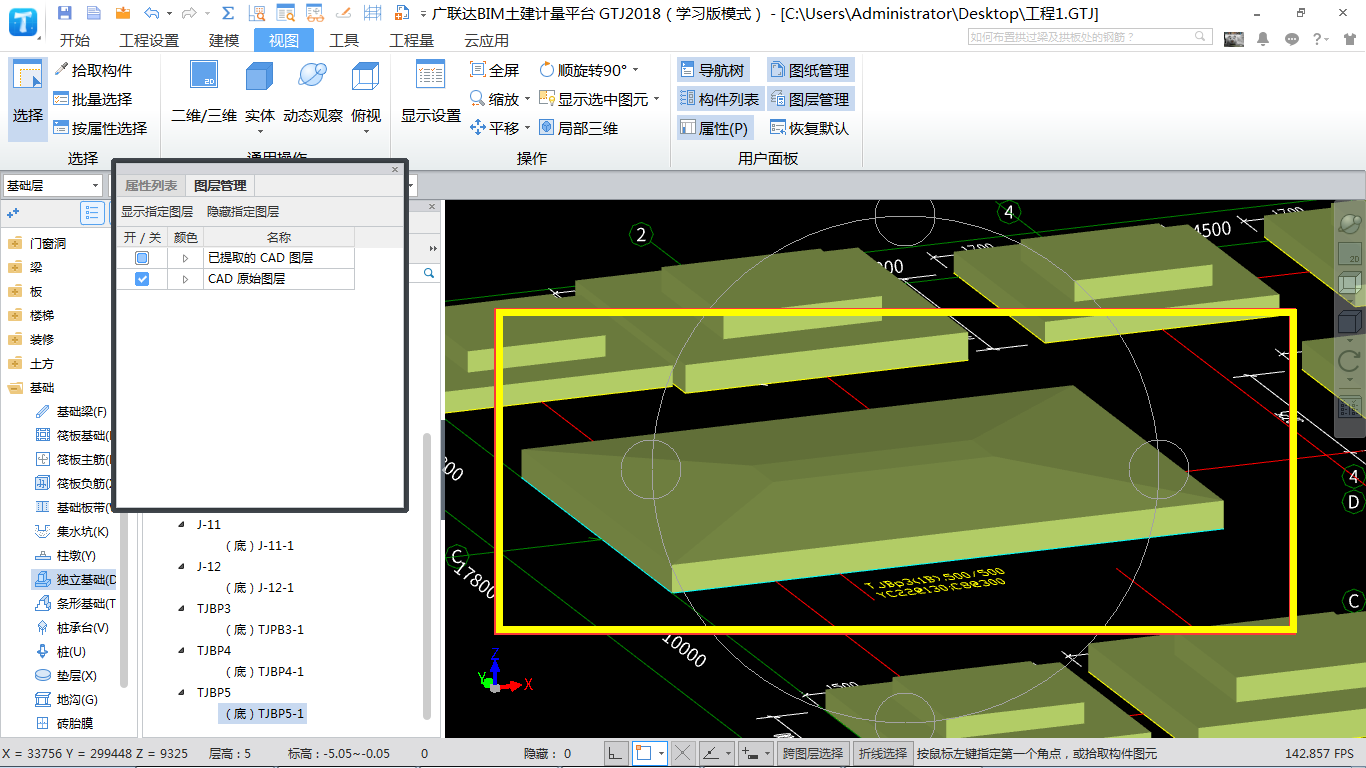Open the 建模 ribbon tab

(224, 40)
